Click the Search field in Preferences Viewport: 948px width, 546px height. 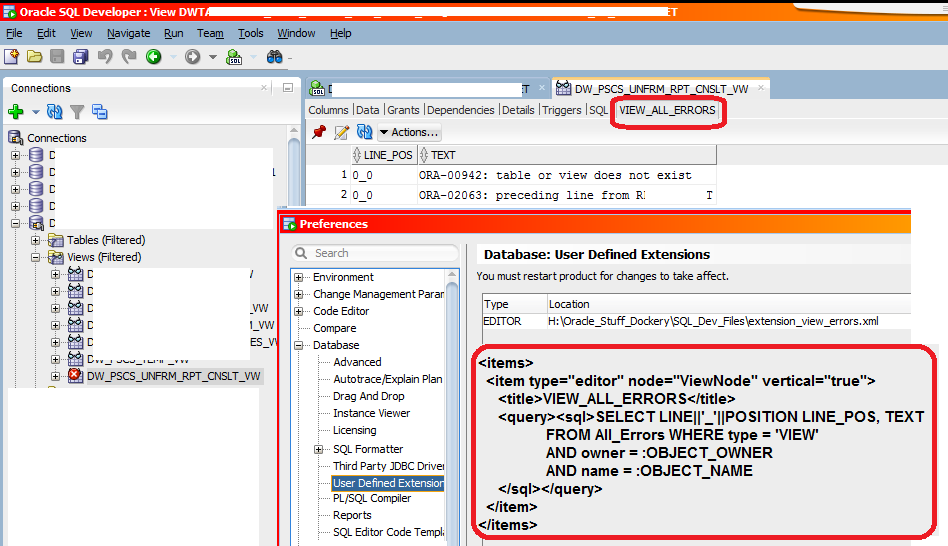click(x=375, y=253)
